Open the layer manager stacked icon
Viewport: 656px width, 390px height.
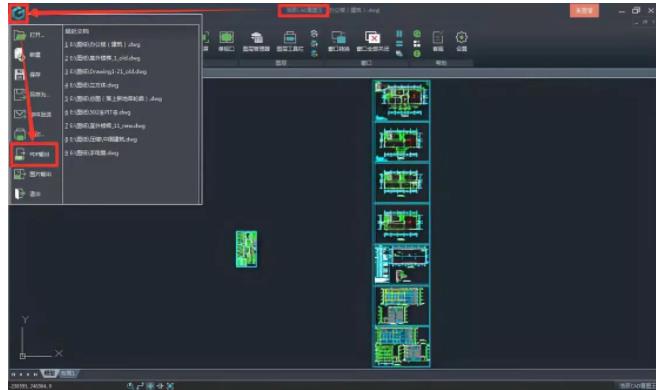pyautogui.click(x=256, y=41)
